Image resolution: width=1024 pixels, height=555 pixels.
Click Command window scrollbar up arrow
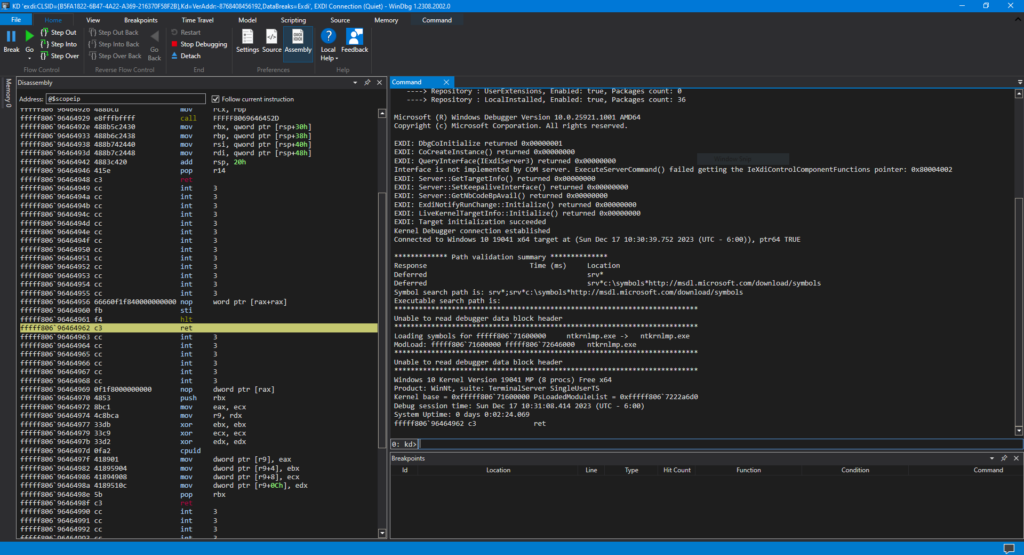pyautogui.click(x=1019, y=94)
